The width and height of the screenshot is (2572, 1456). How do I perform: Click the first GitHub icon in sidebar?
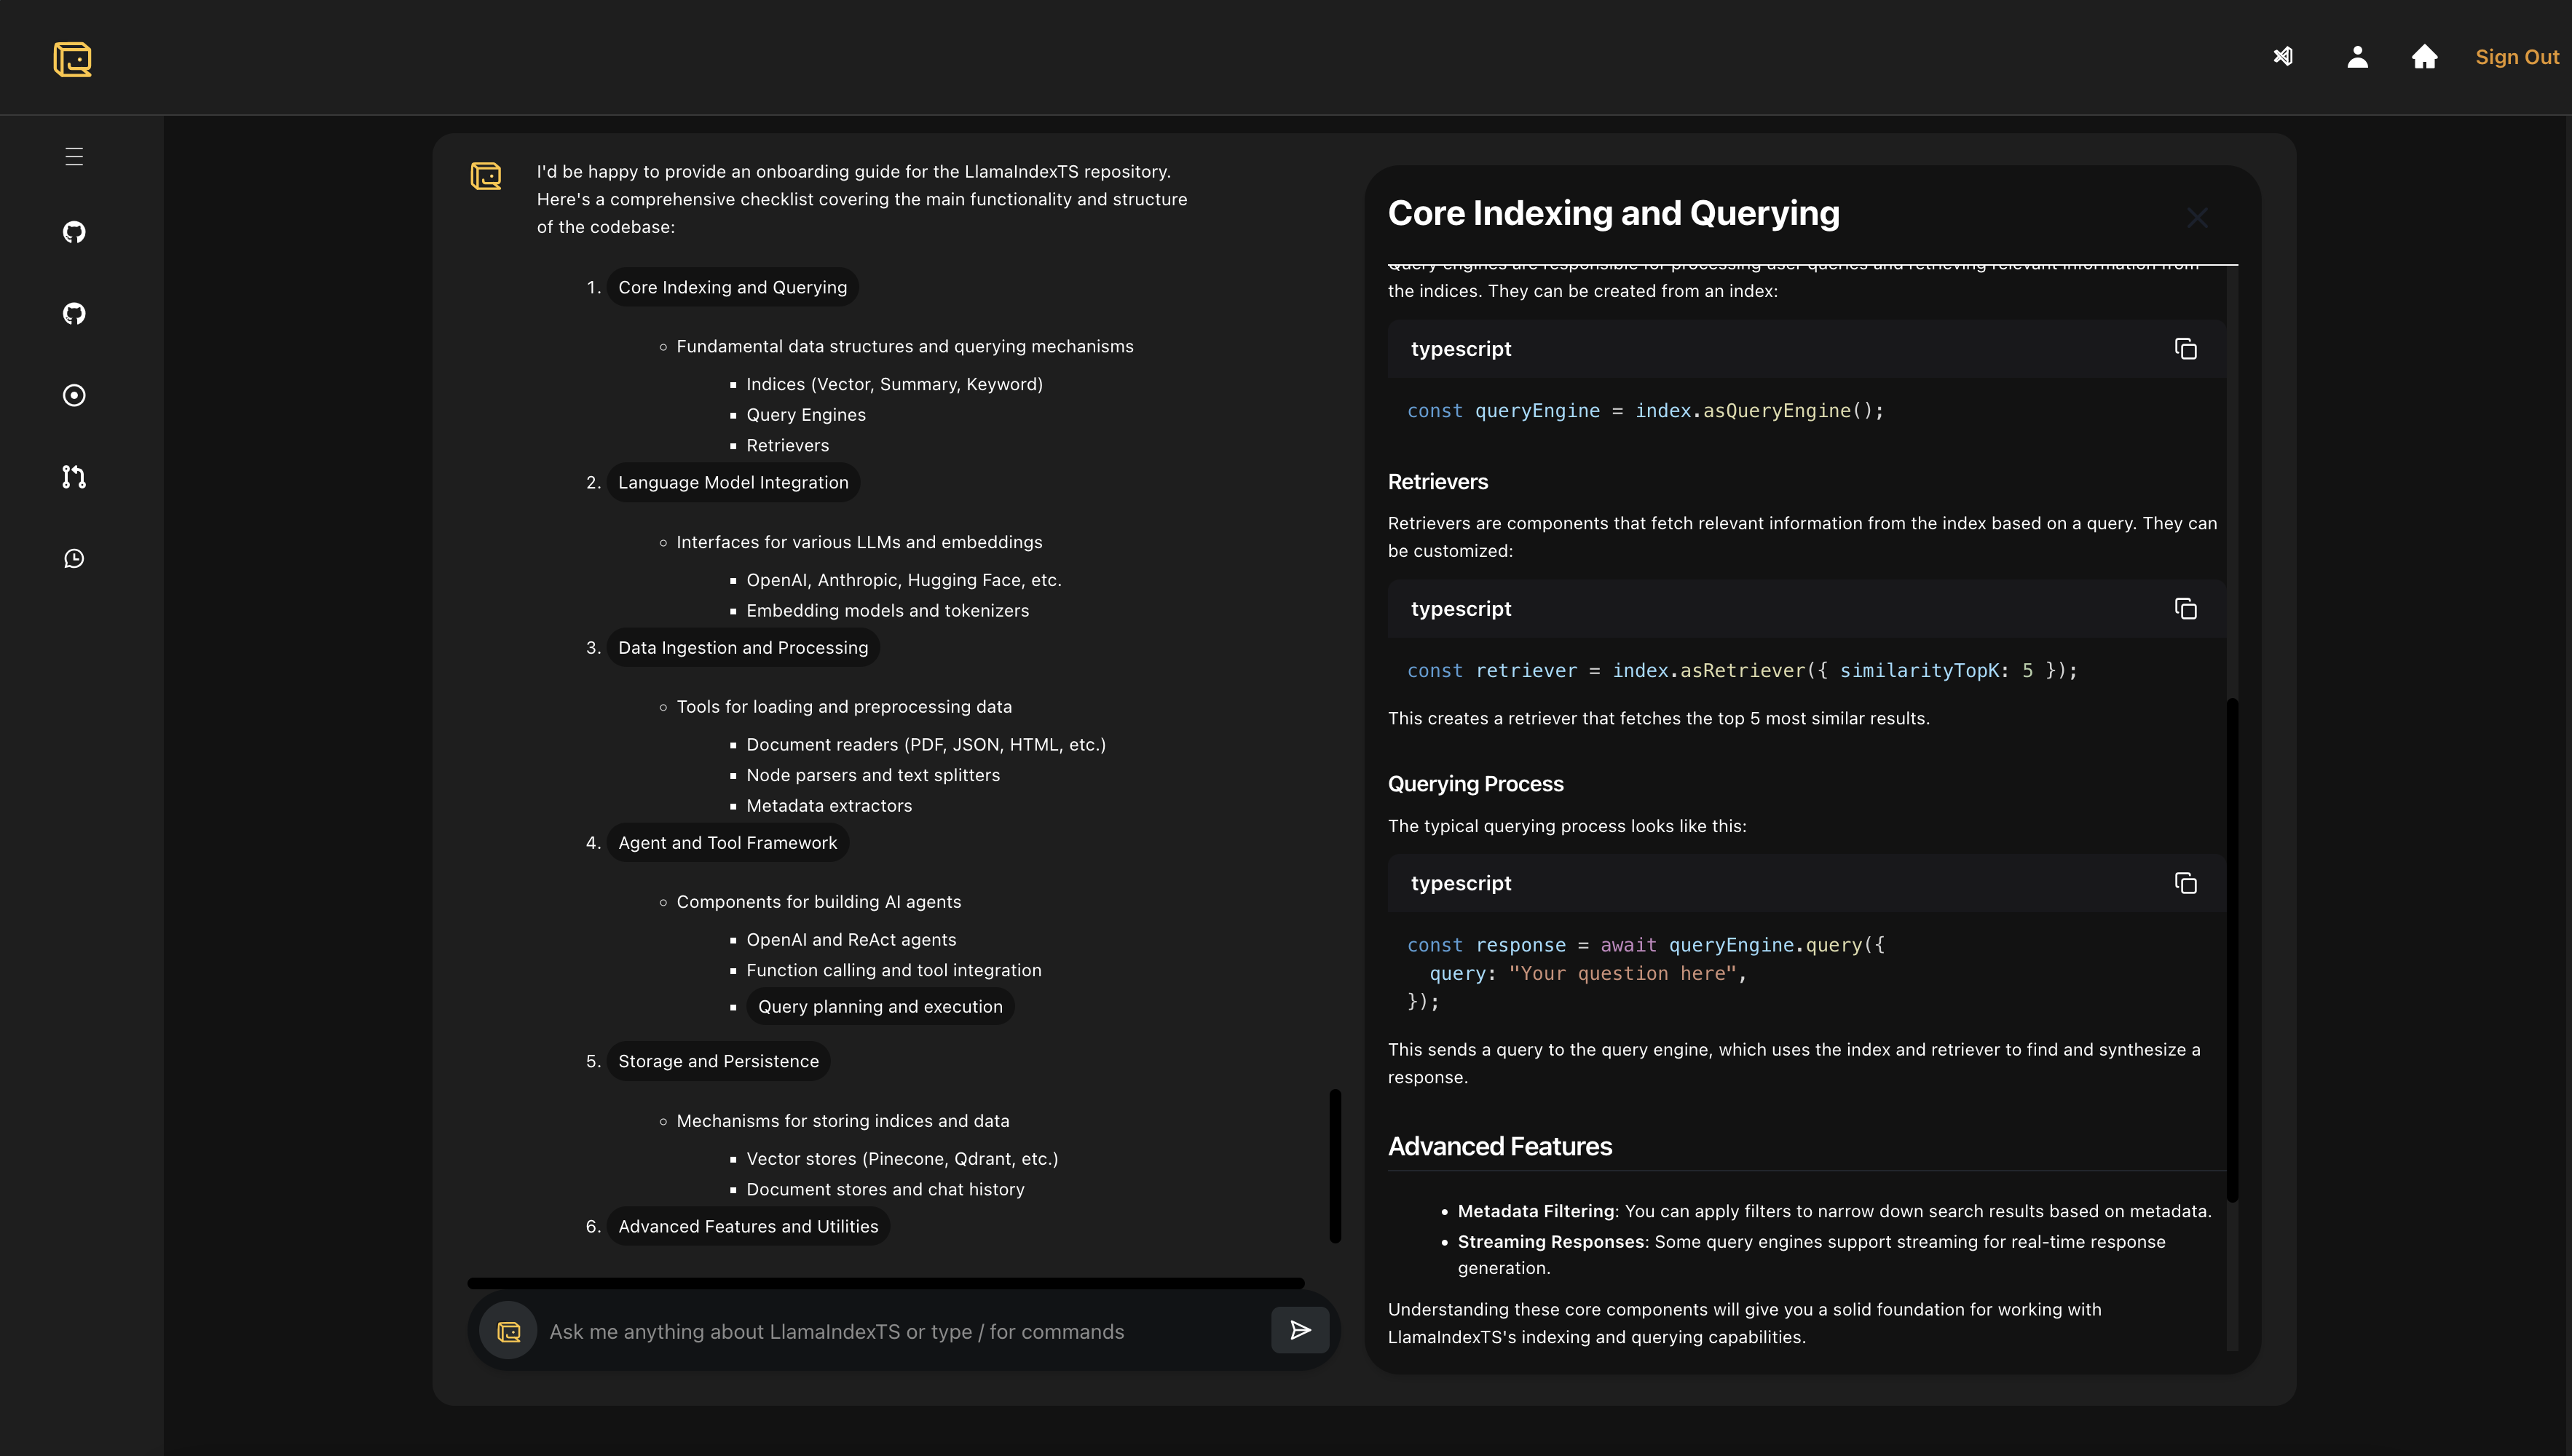74,232
